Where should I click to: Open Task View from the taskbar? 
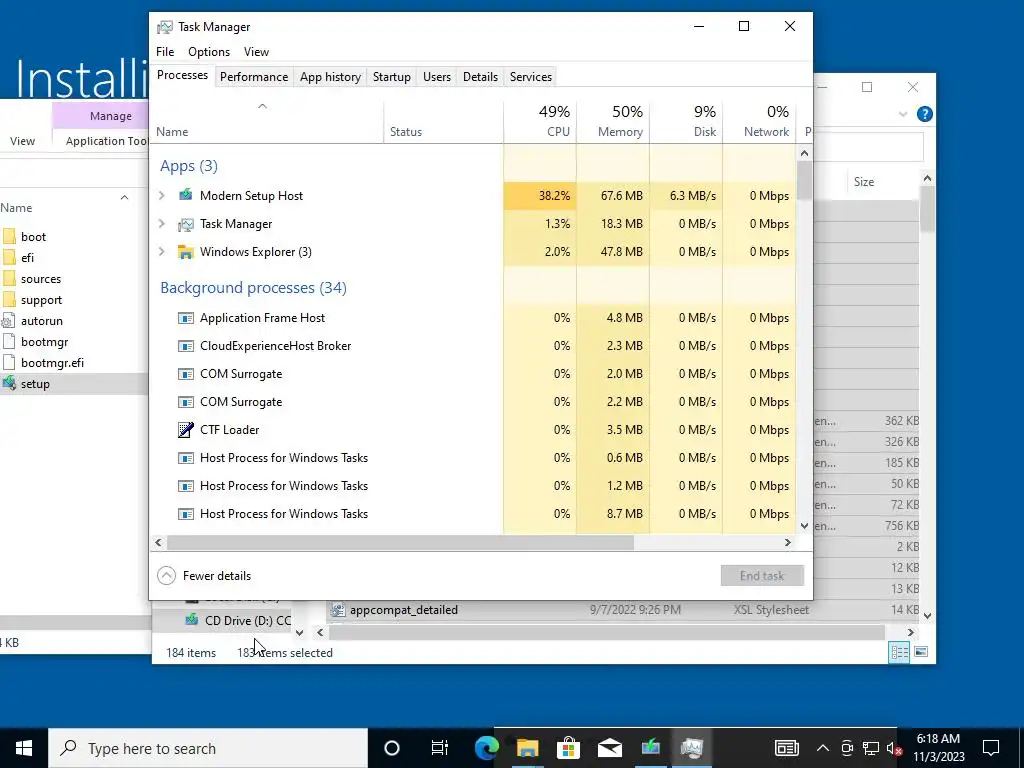(440, 748)
